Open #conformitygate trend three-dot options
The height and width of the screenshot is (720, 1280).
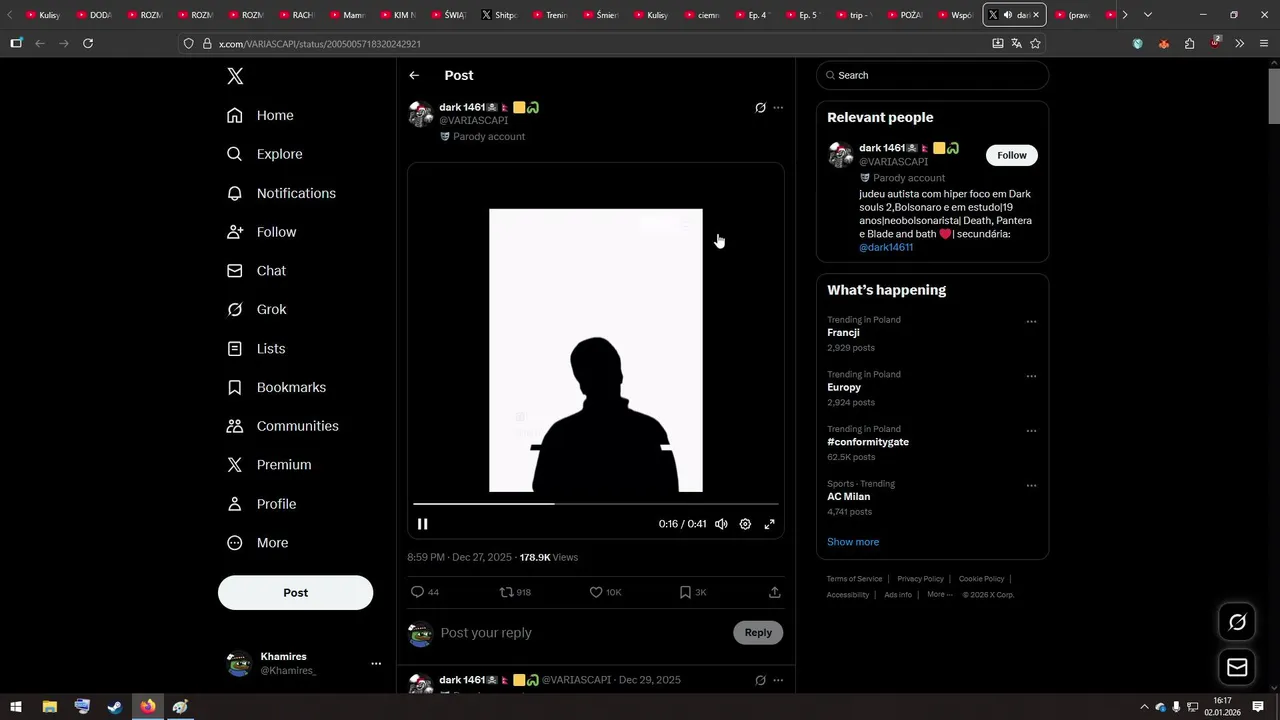click(1031, 431)
